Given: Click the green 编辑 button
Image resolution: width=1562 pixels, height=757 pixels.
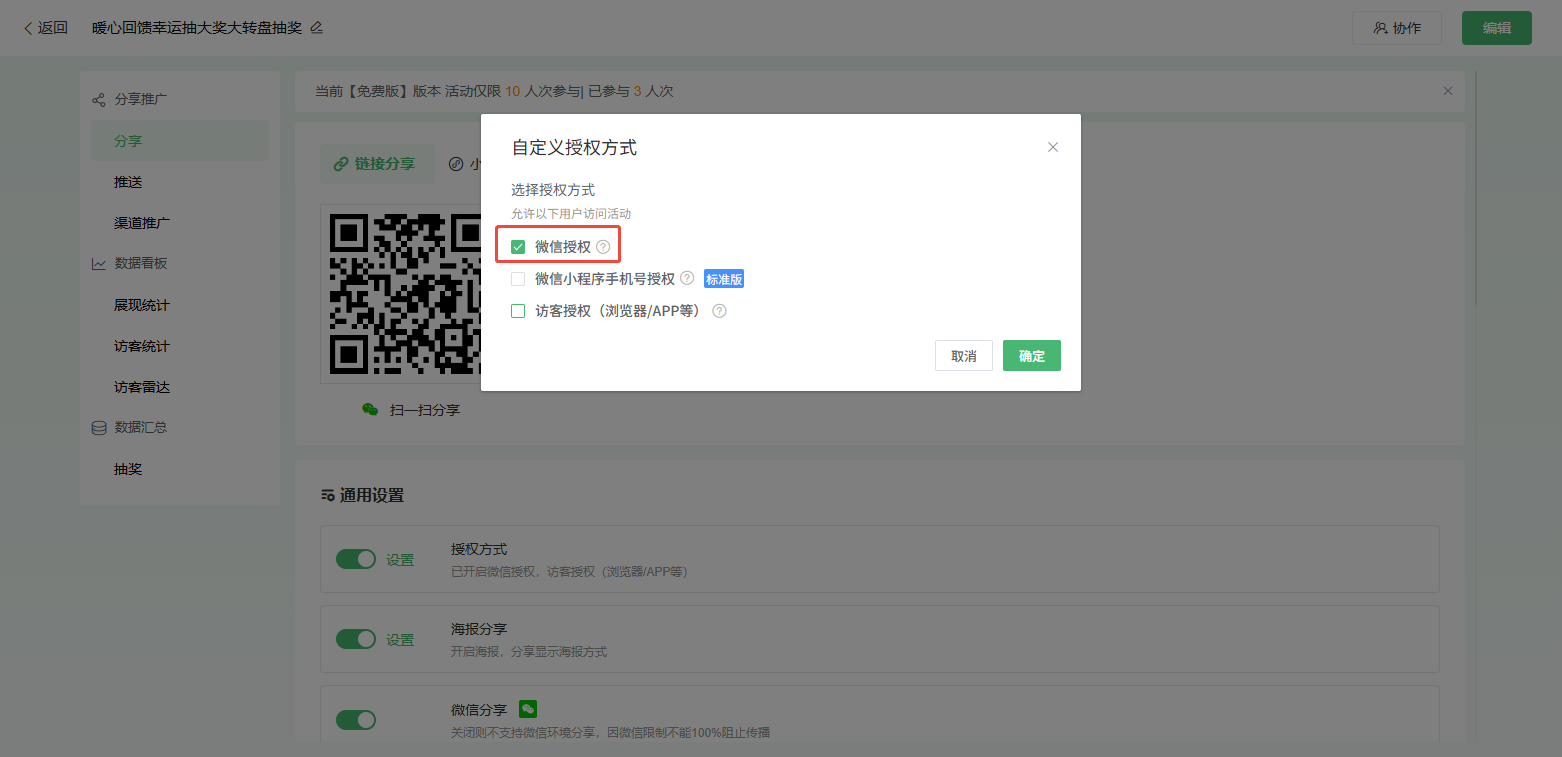Looking at the screenshot, I should [1497, 28].
